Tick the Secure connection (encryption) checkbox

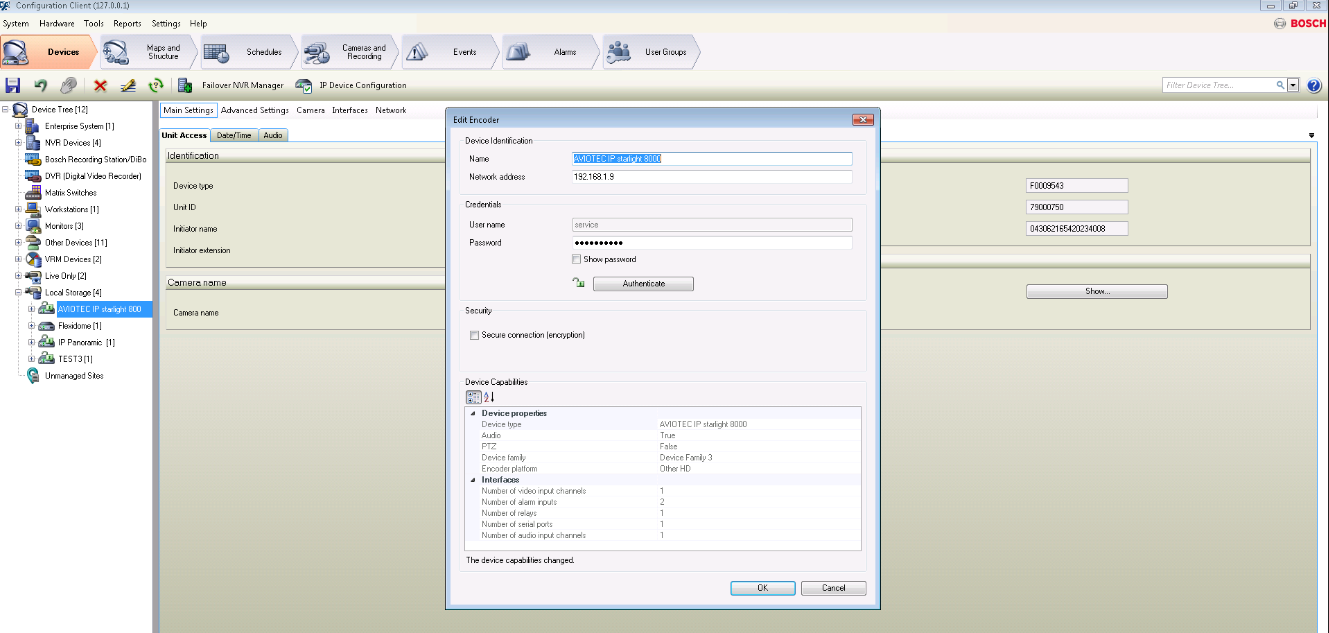pyautogui.click(x=475, y=335)
